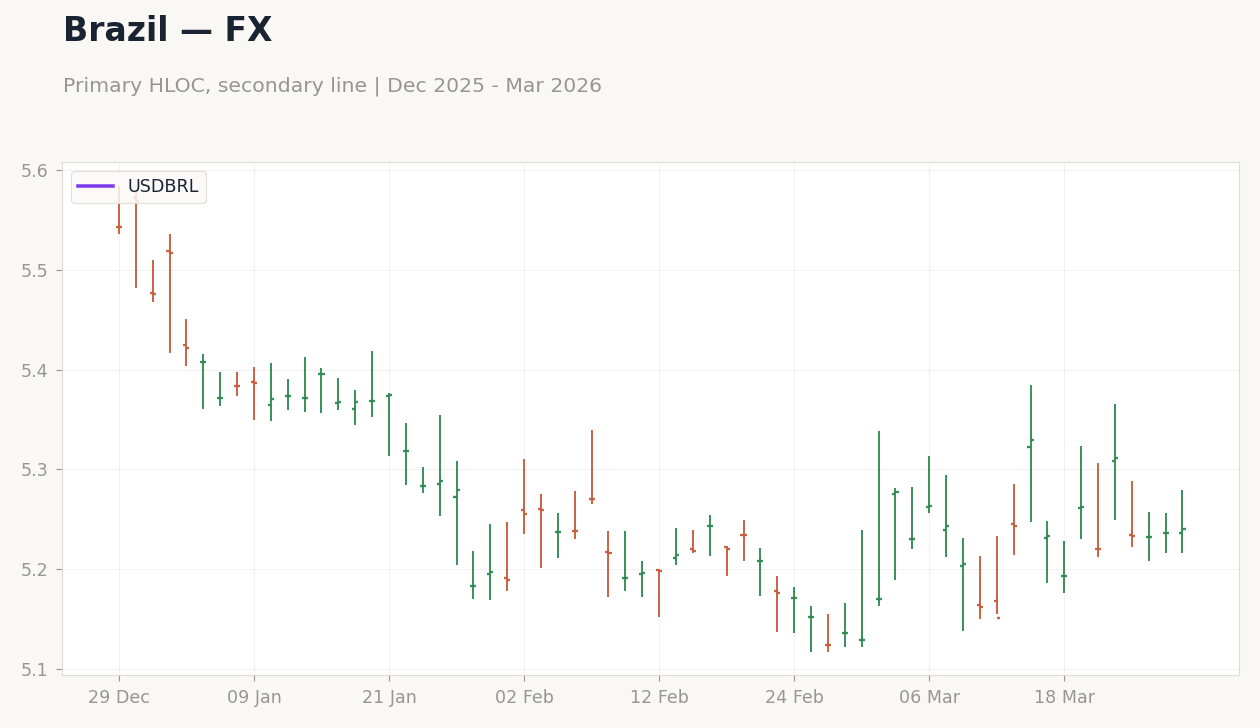Click the 02 Feb x-axis label
Screen dimensions: 1260x728
[x=524, y=698]
